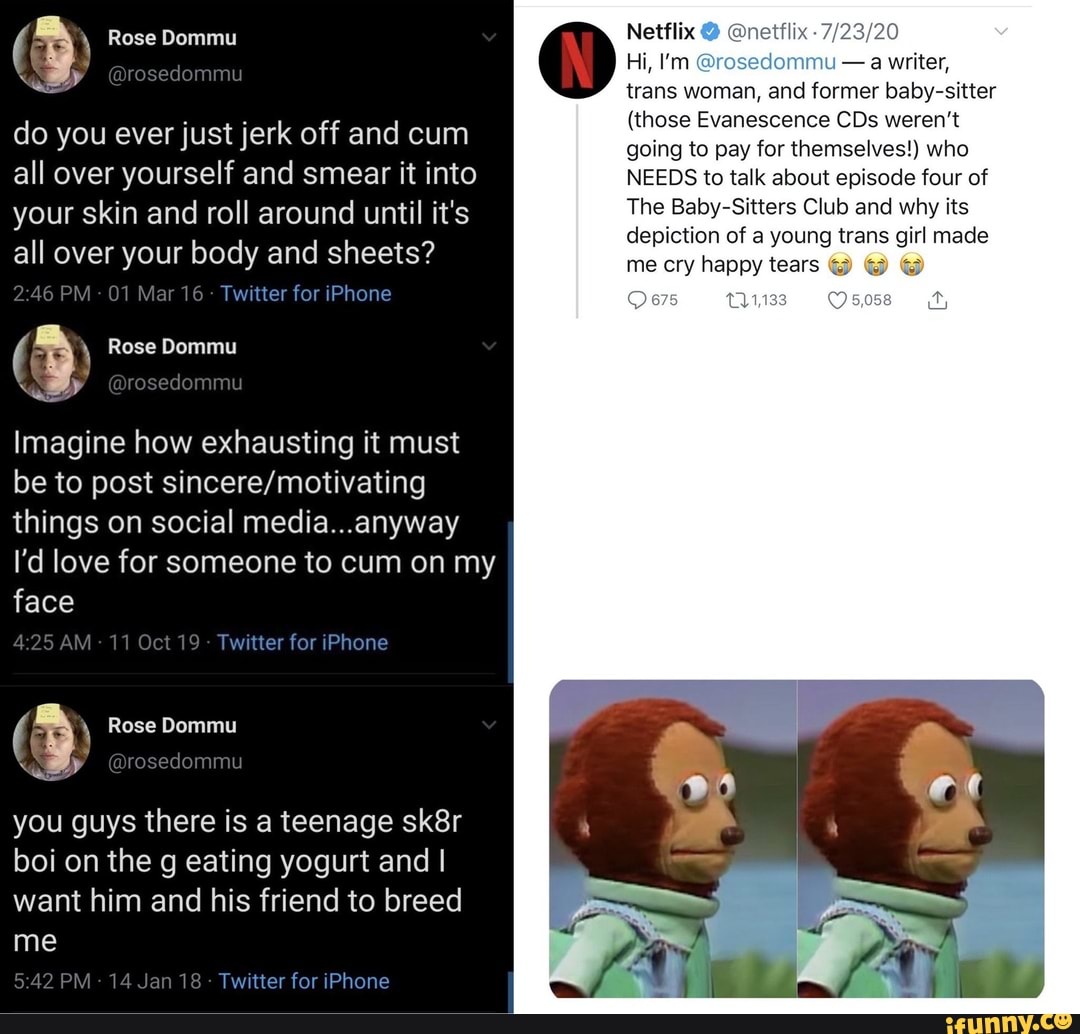
Task: Open the right puppet image
Action: (921, 839)
